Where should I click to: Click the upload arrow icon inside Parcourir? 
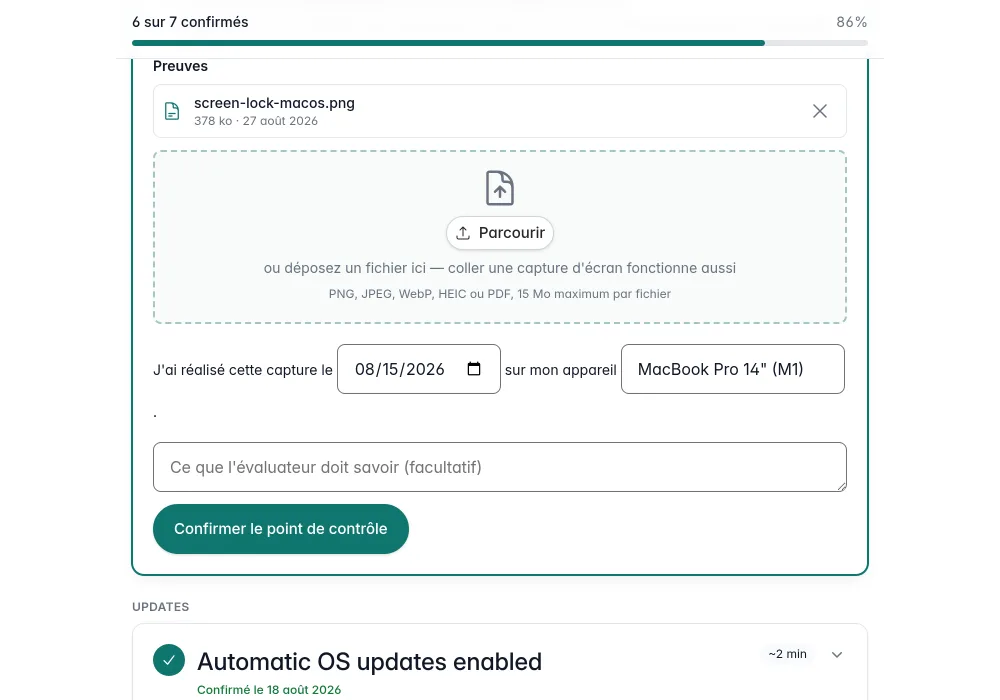463,233
